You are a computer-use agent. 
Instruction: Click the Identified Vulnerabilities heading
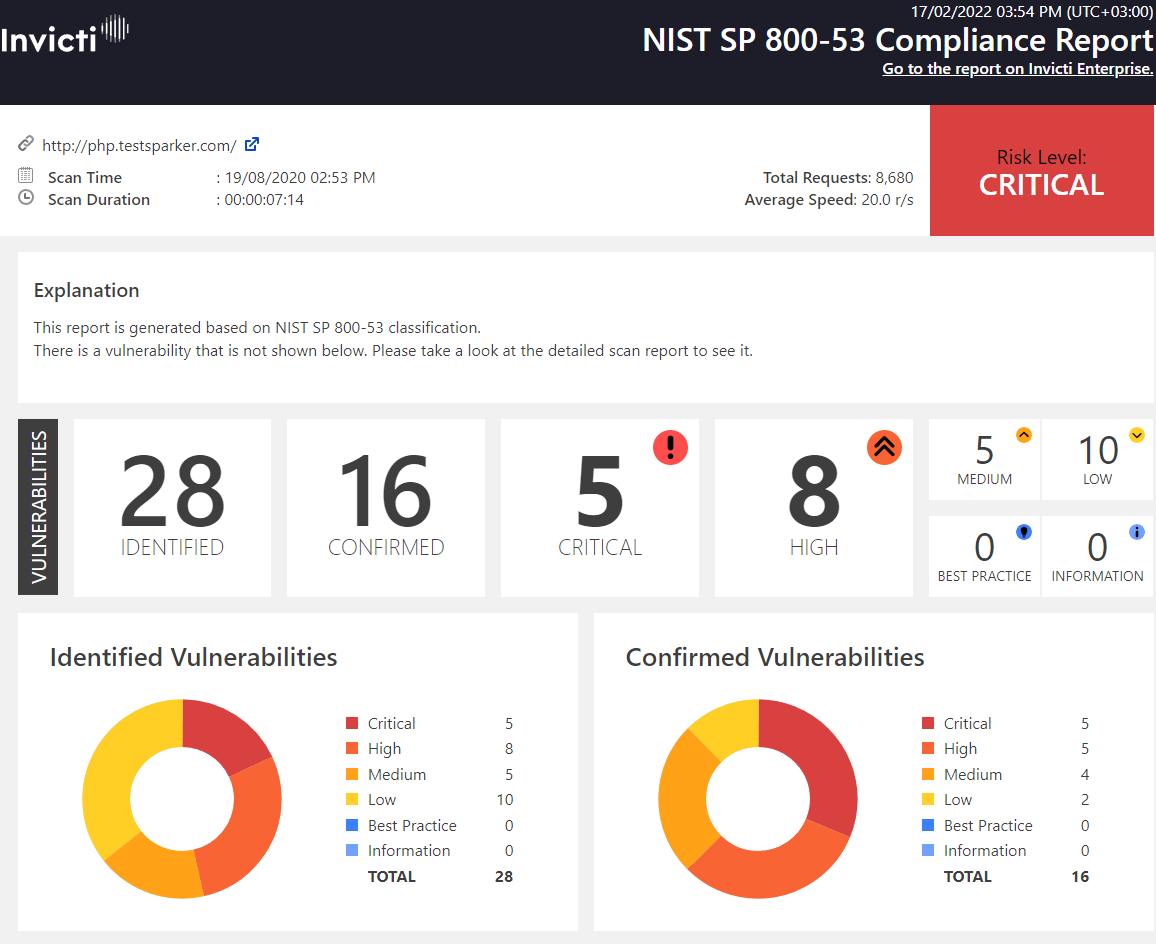coord(193,657)
